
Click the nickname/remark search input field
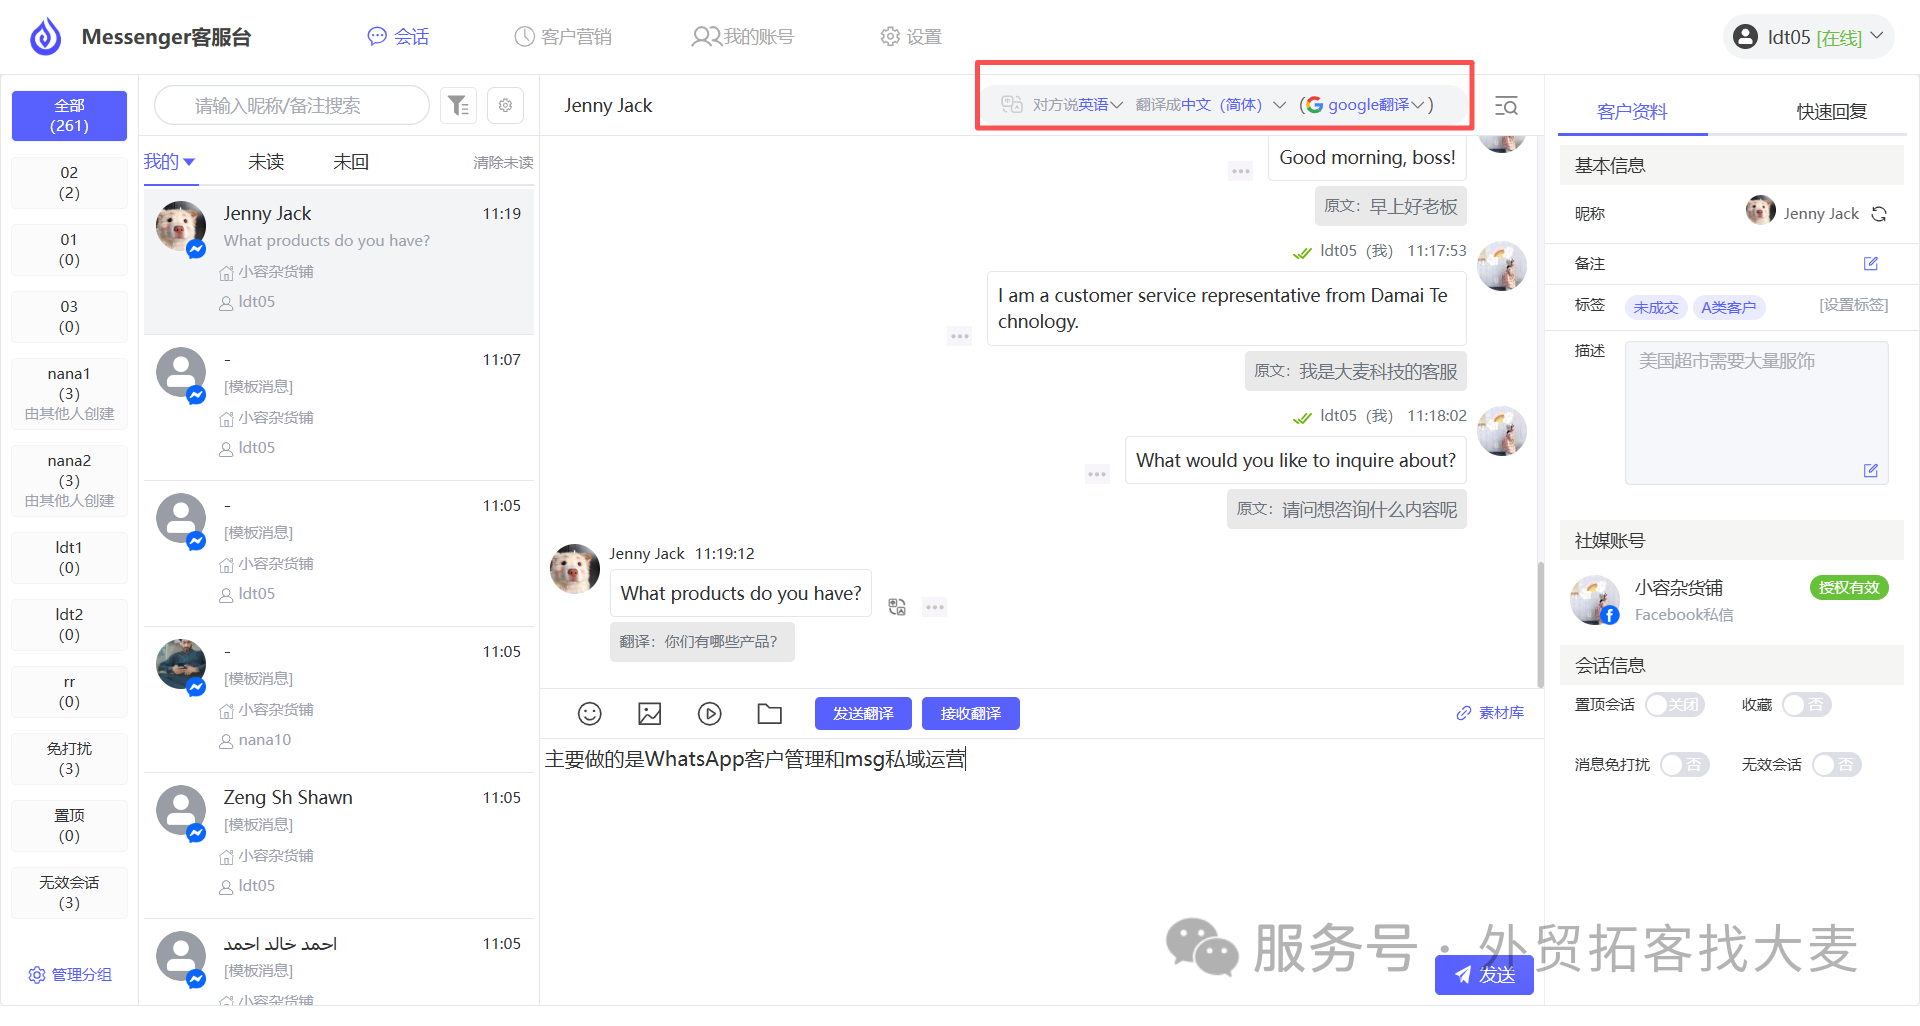pos(292,105)
